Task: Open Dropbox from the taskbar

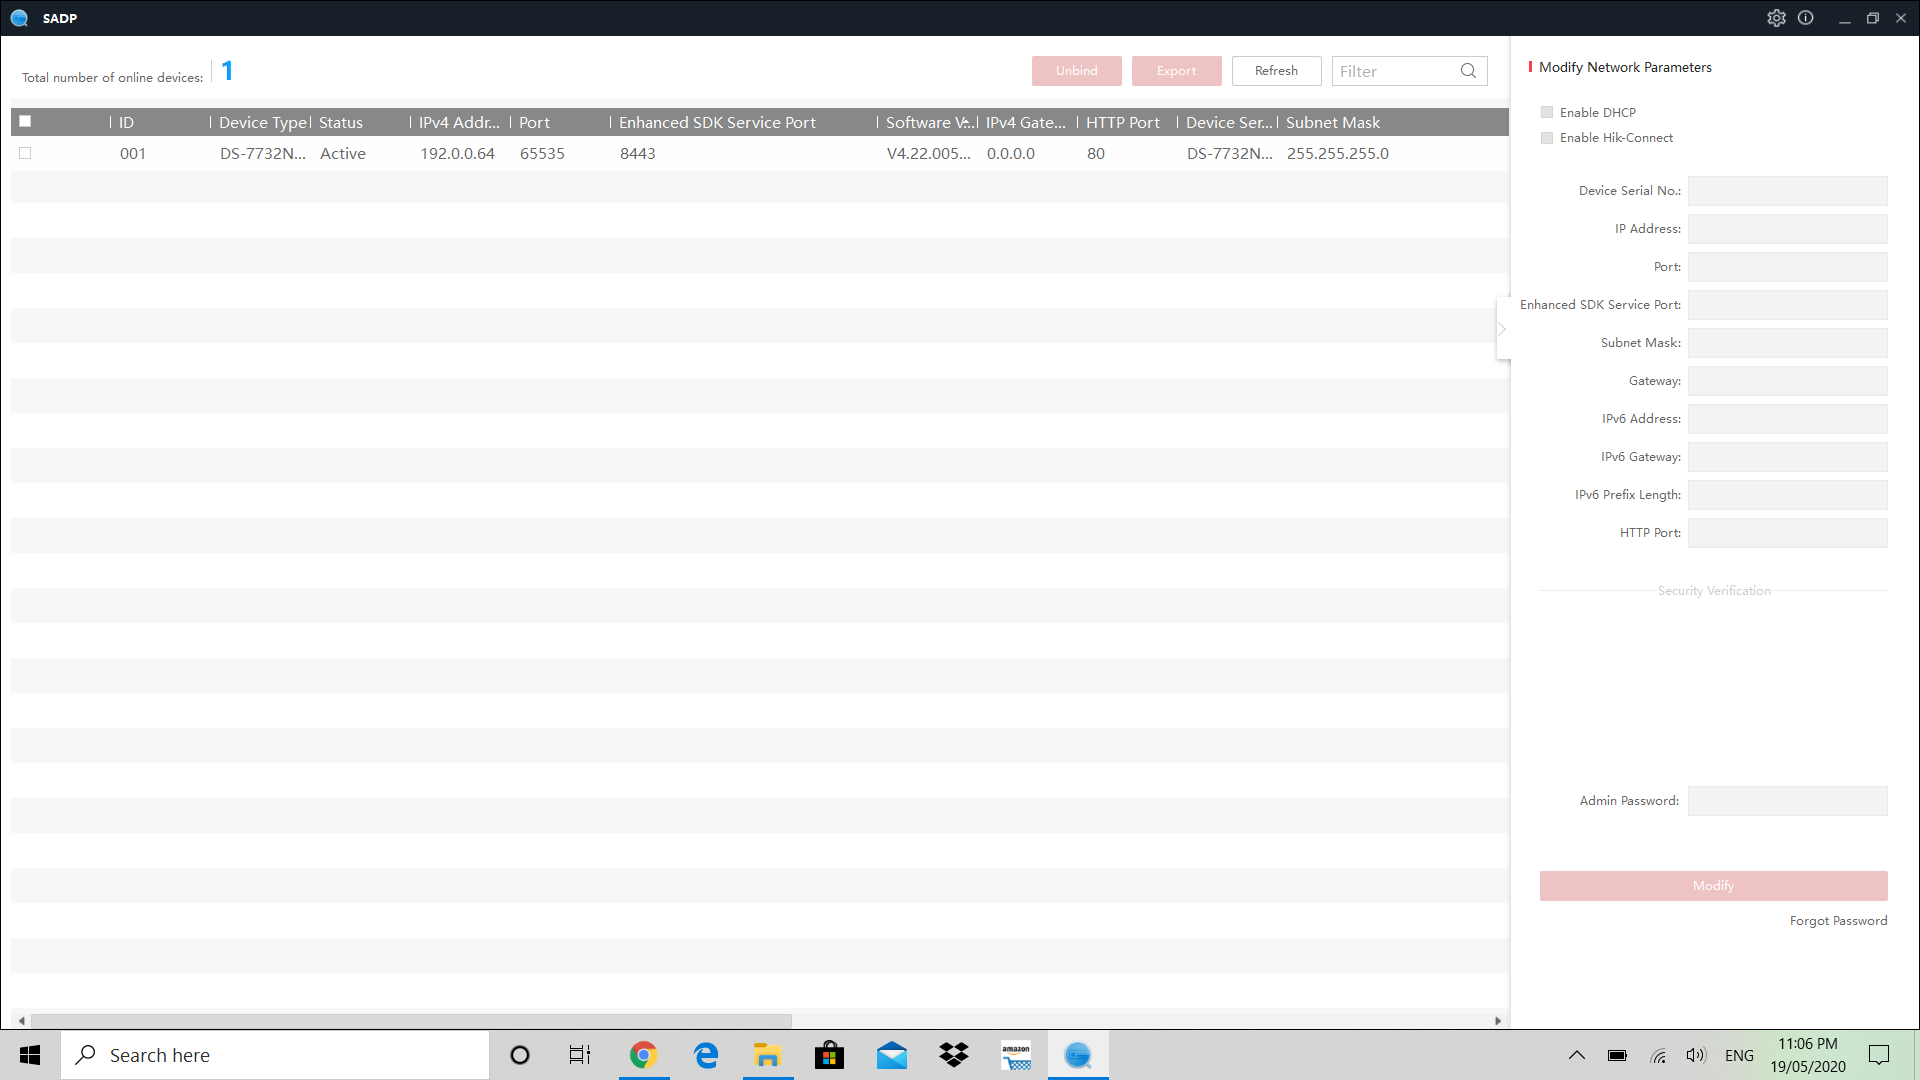Action: (954, 1055)
